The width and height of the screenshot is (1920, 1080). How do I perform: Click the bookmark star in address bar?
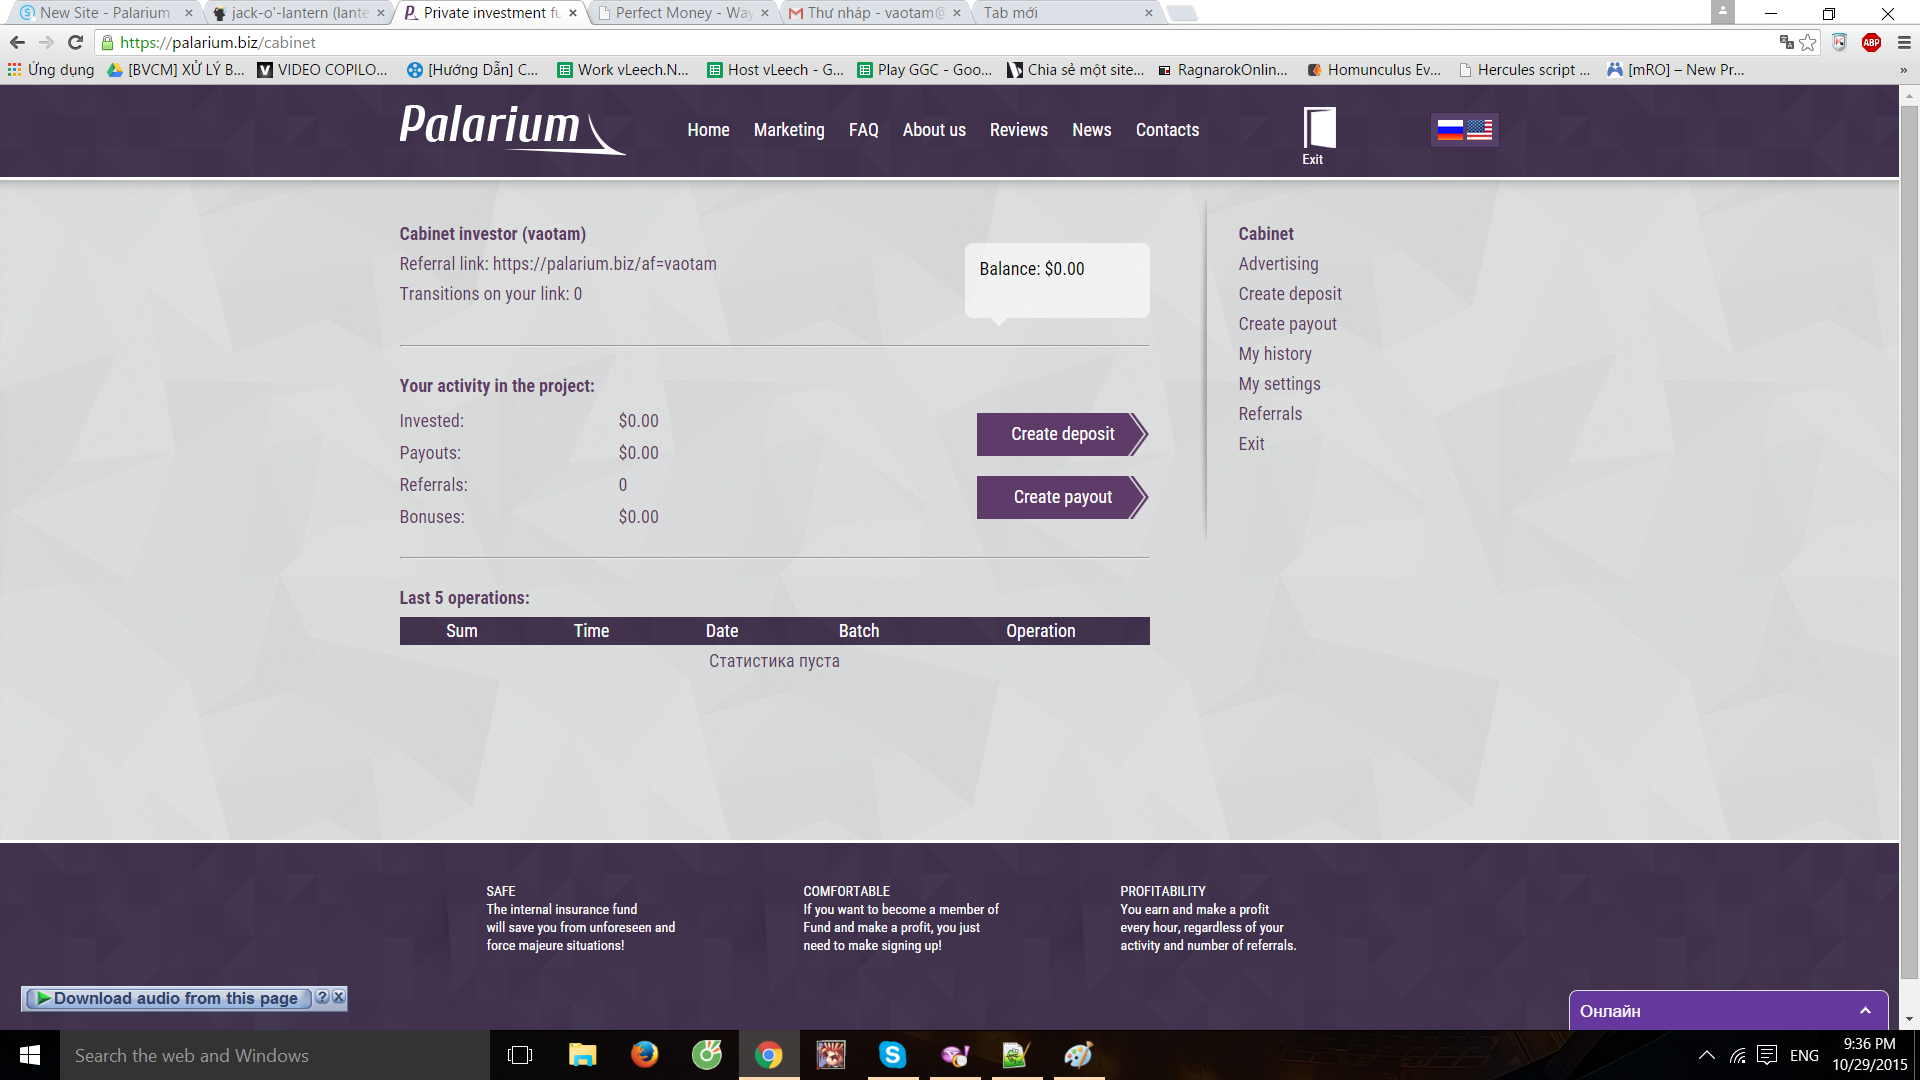coord(1808,42)
